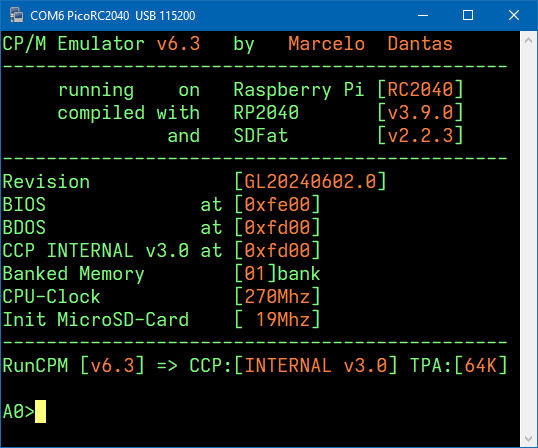Click the A0> prompt text

pos(19,411)
